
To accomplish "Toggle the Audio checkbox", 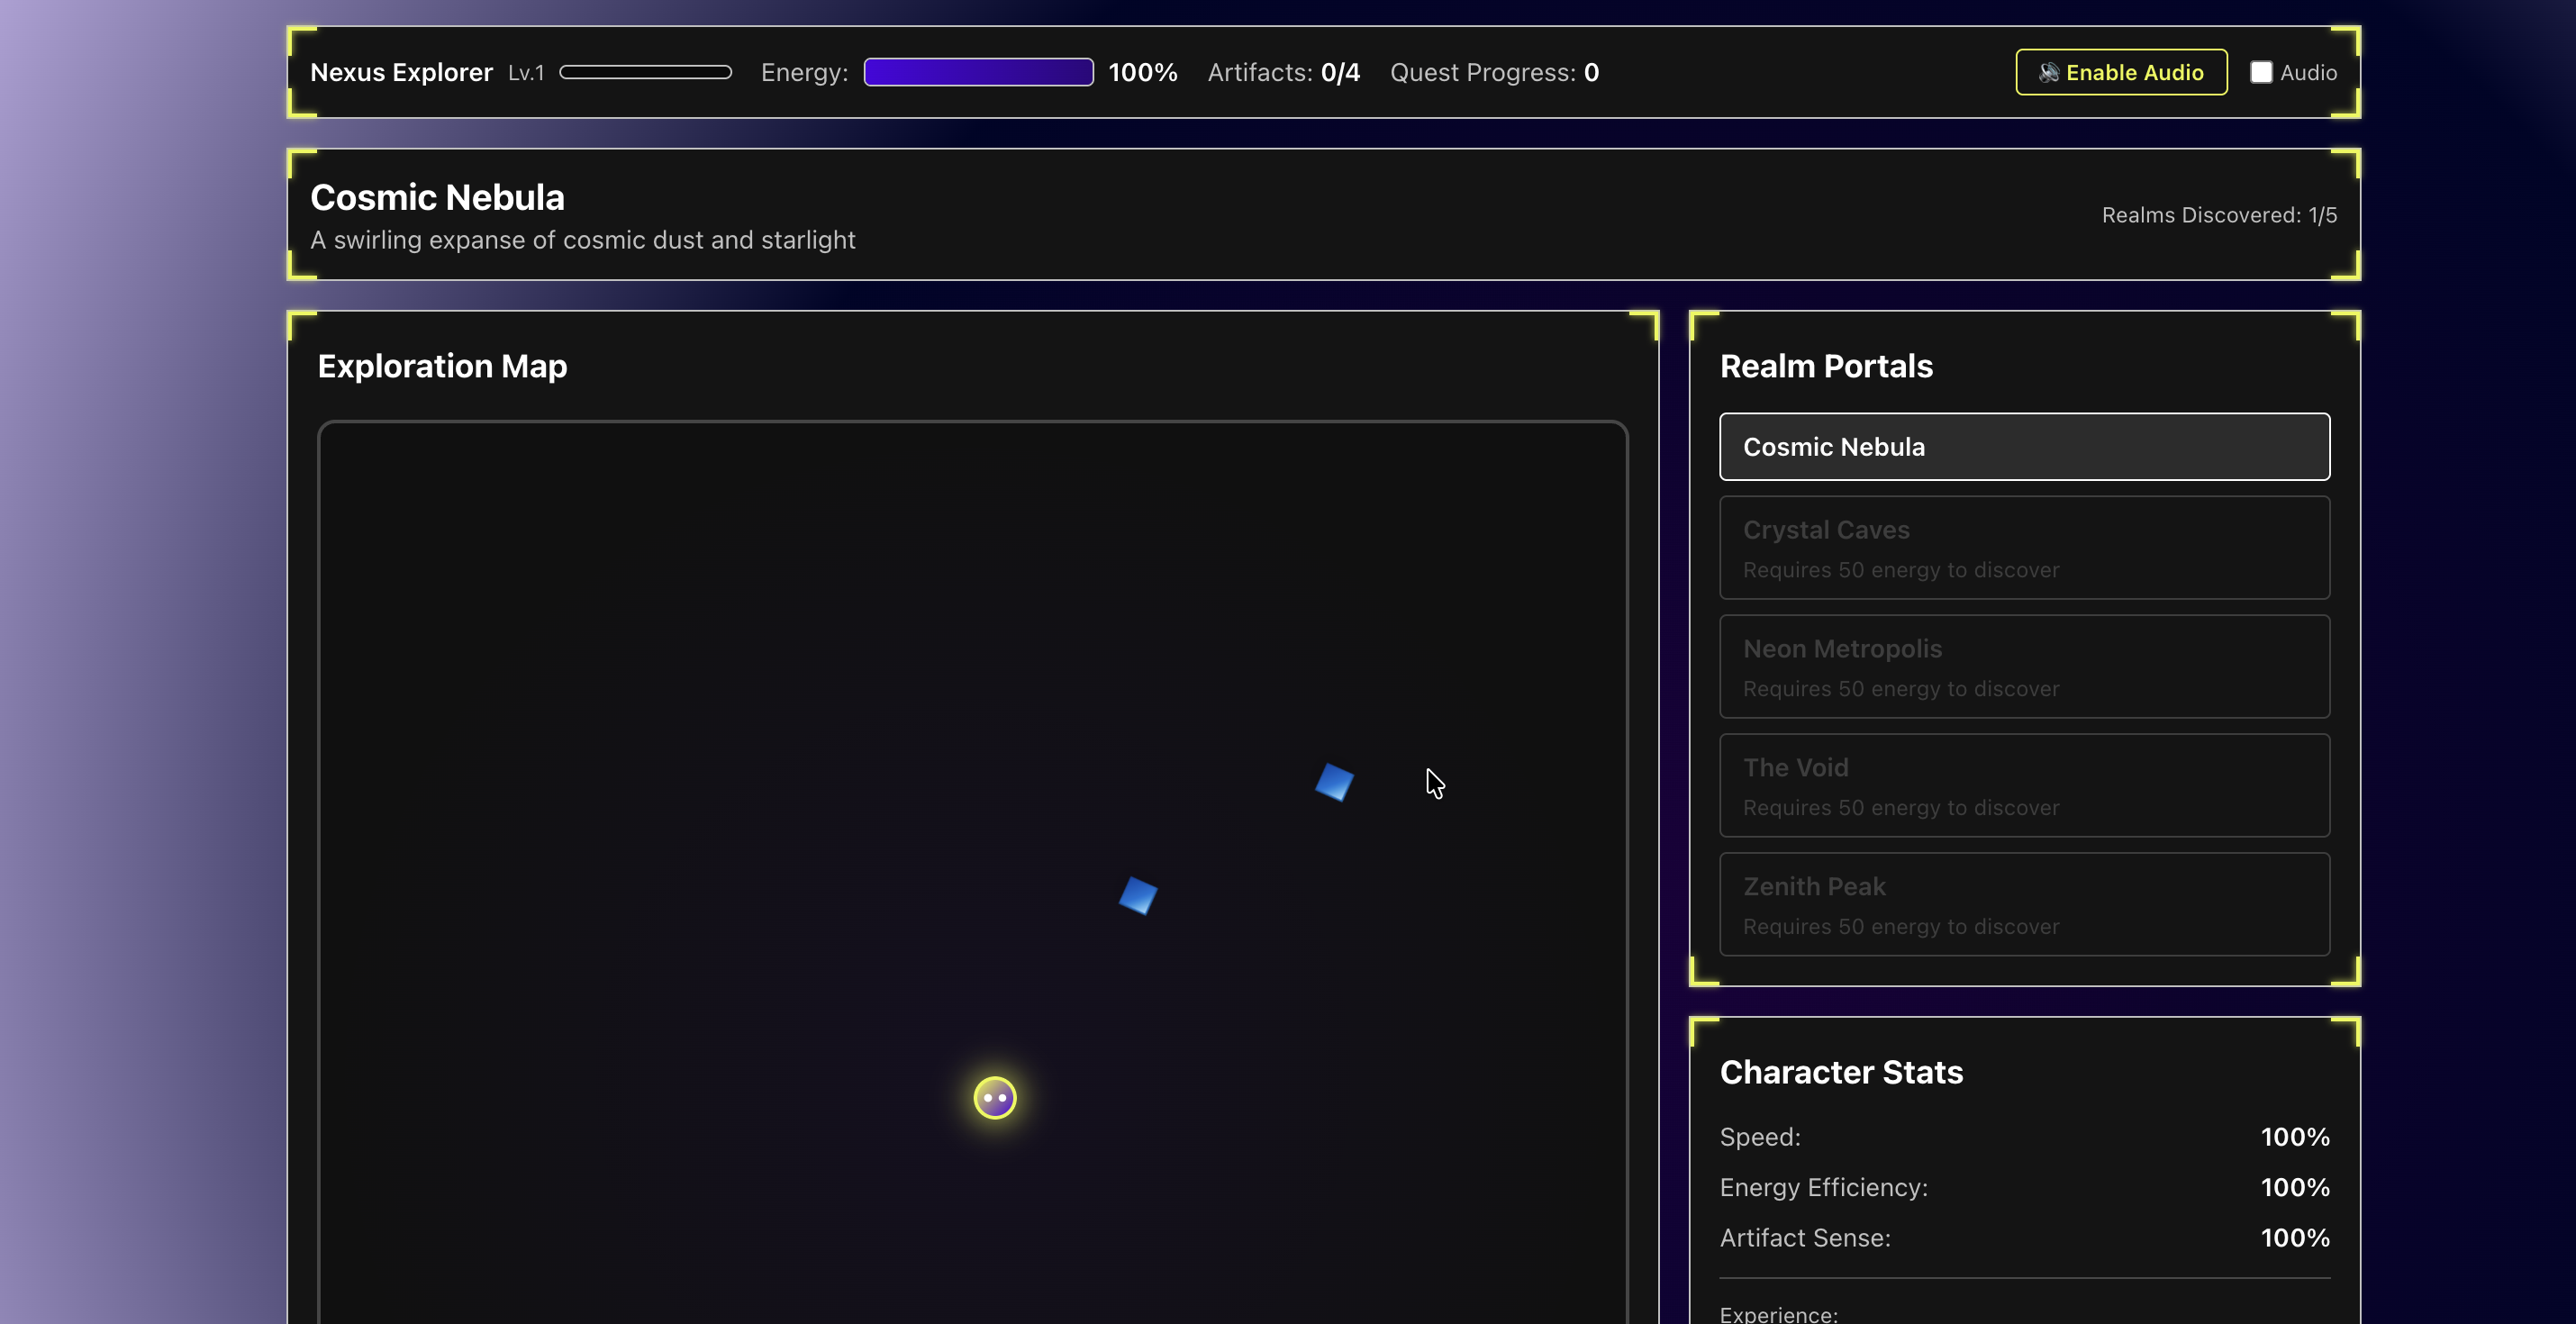I will tap(2261, 72).
